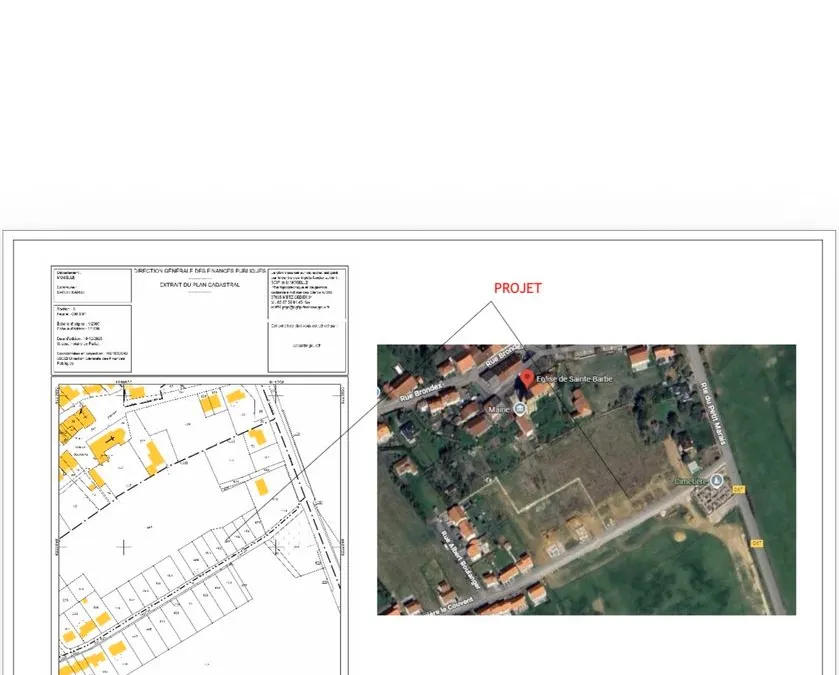The height and width of the screenshot is (675, 839).
Task: Select the 'Église de Sainte-Barbe' place label
Action: [574, 379]
